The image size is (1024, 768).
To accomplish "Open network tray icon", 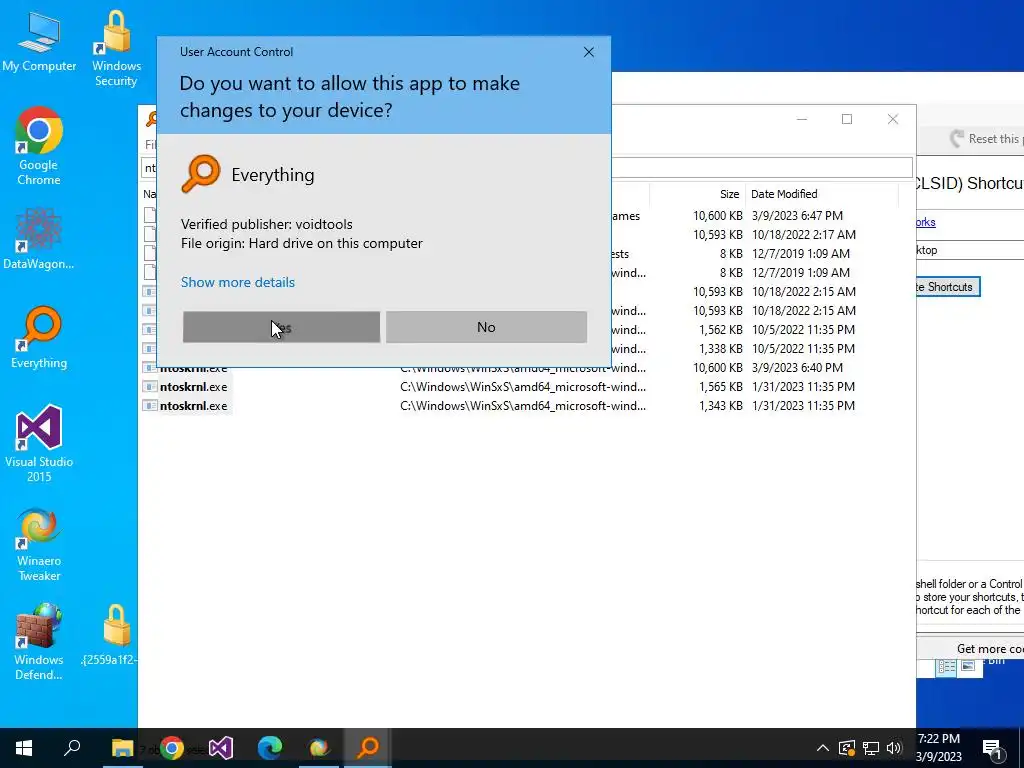I will point(871,748).
